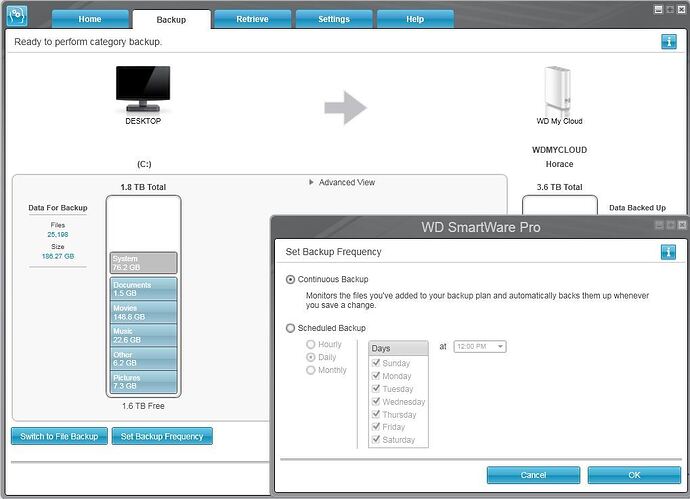
Task: Select Continuous Backup option
Action: point(290,279)
